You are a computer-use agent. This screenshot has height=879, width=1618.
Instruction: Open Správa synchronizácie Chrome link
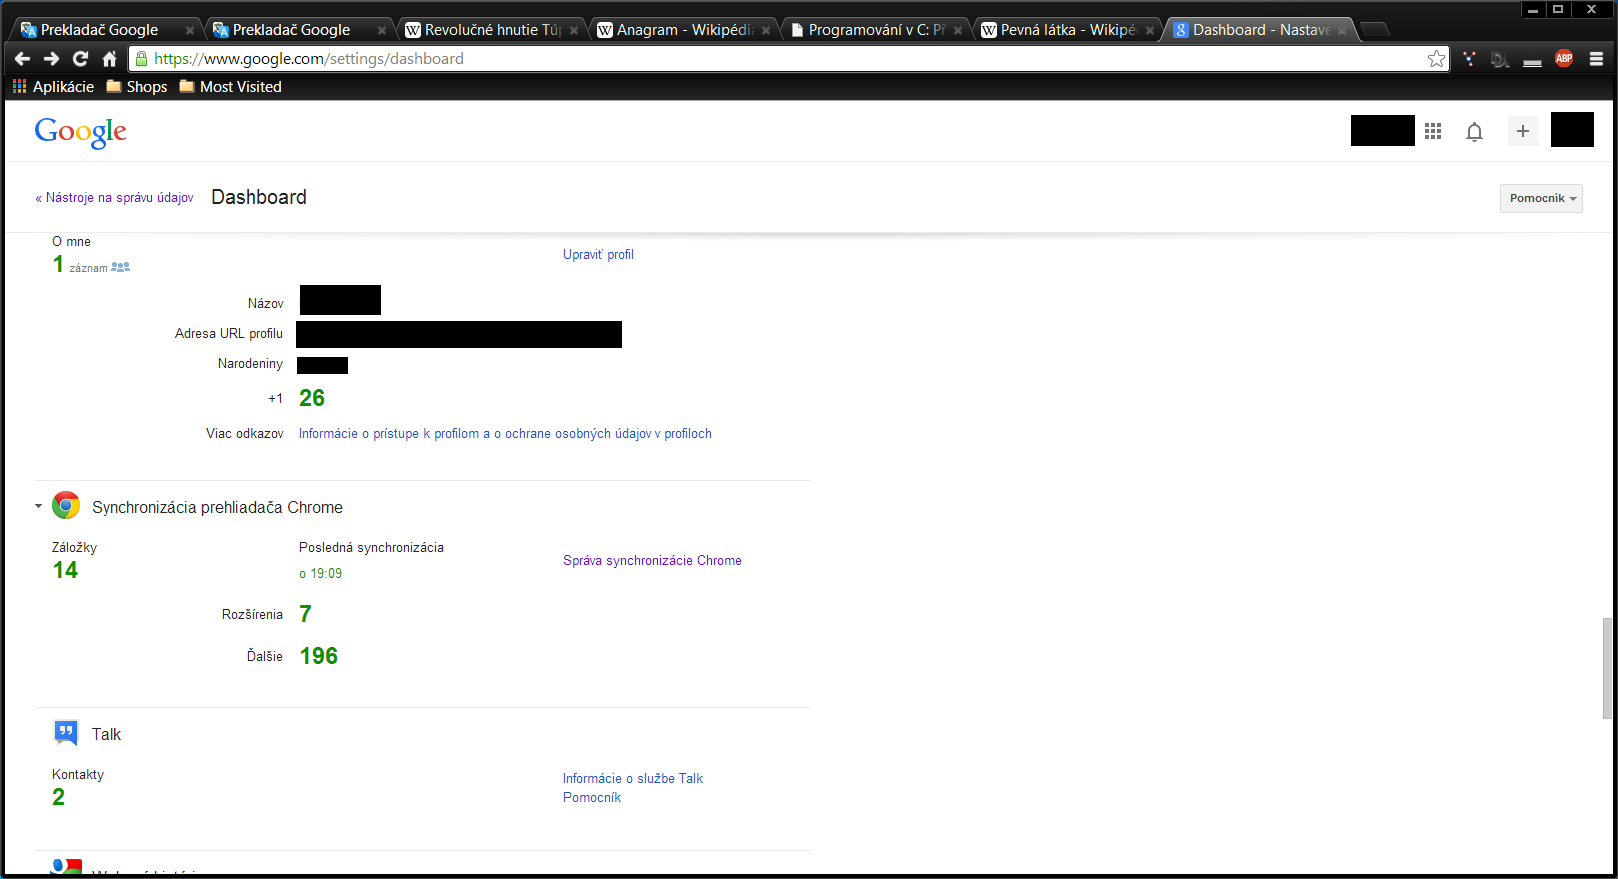652,561
